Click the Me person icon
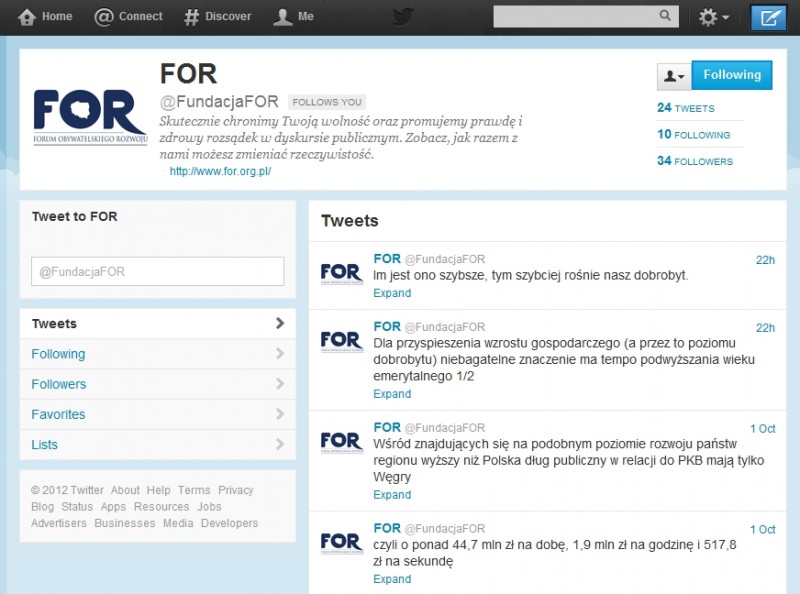The width and height of the screenshot is (800, 594). point(282,17)
